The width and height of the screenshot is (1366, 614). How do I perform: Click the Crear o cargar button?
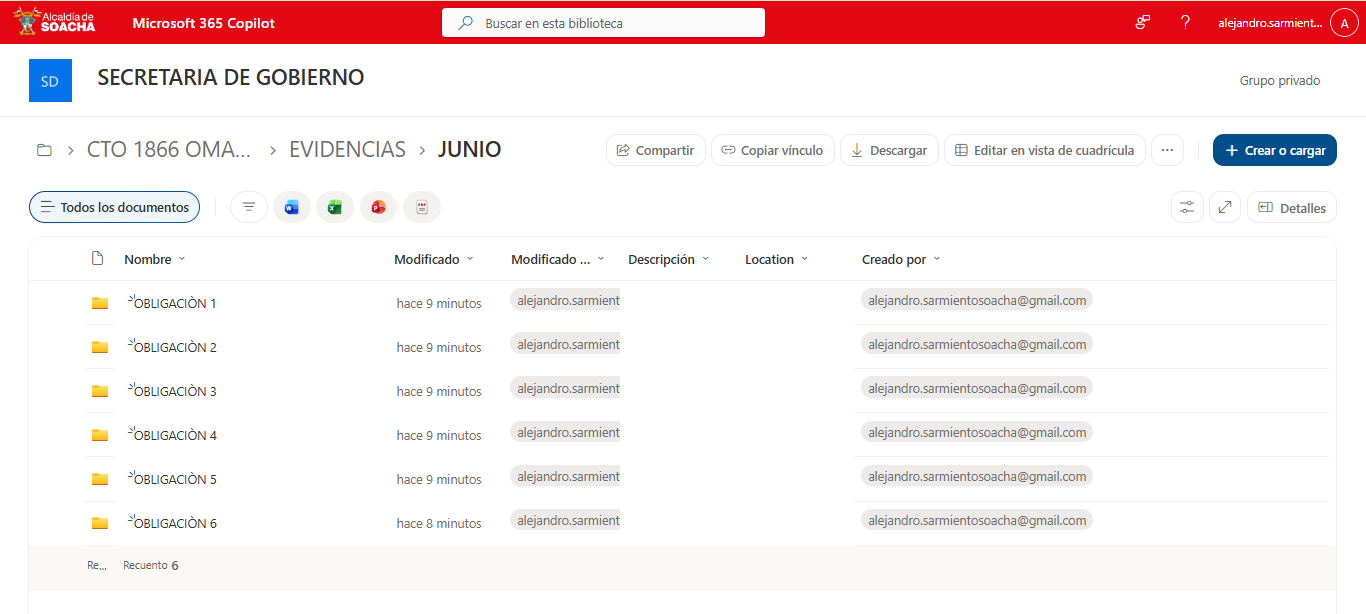pos(1275,150)
